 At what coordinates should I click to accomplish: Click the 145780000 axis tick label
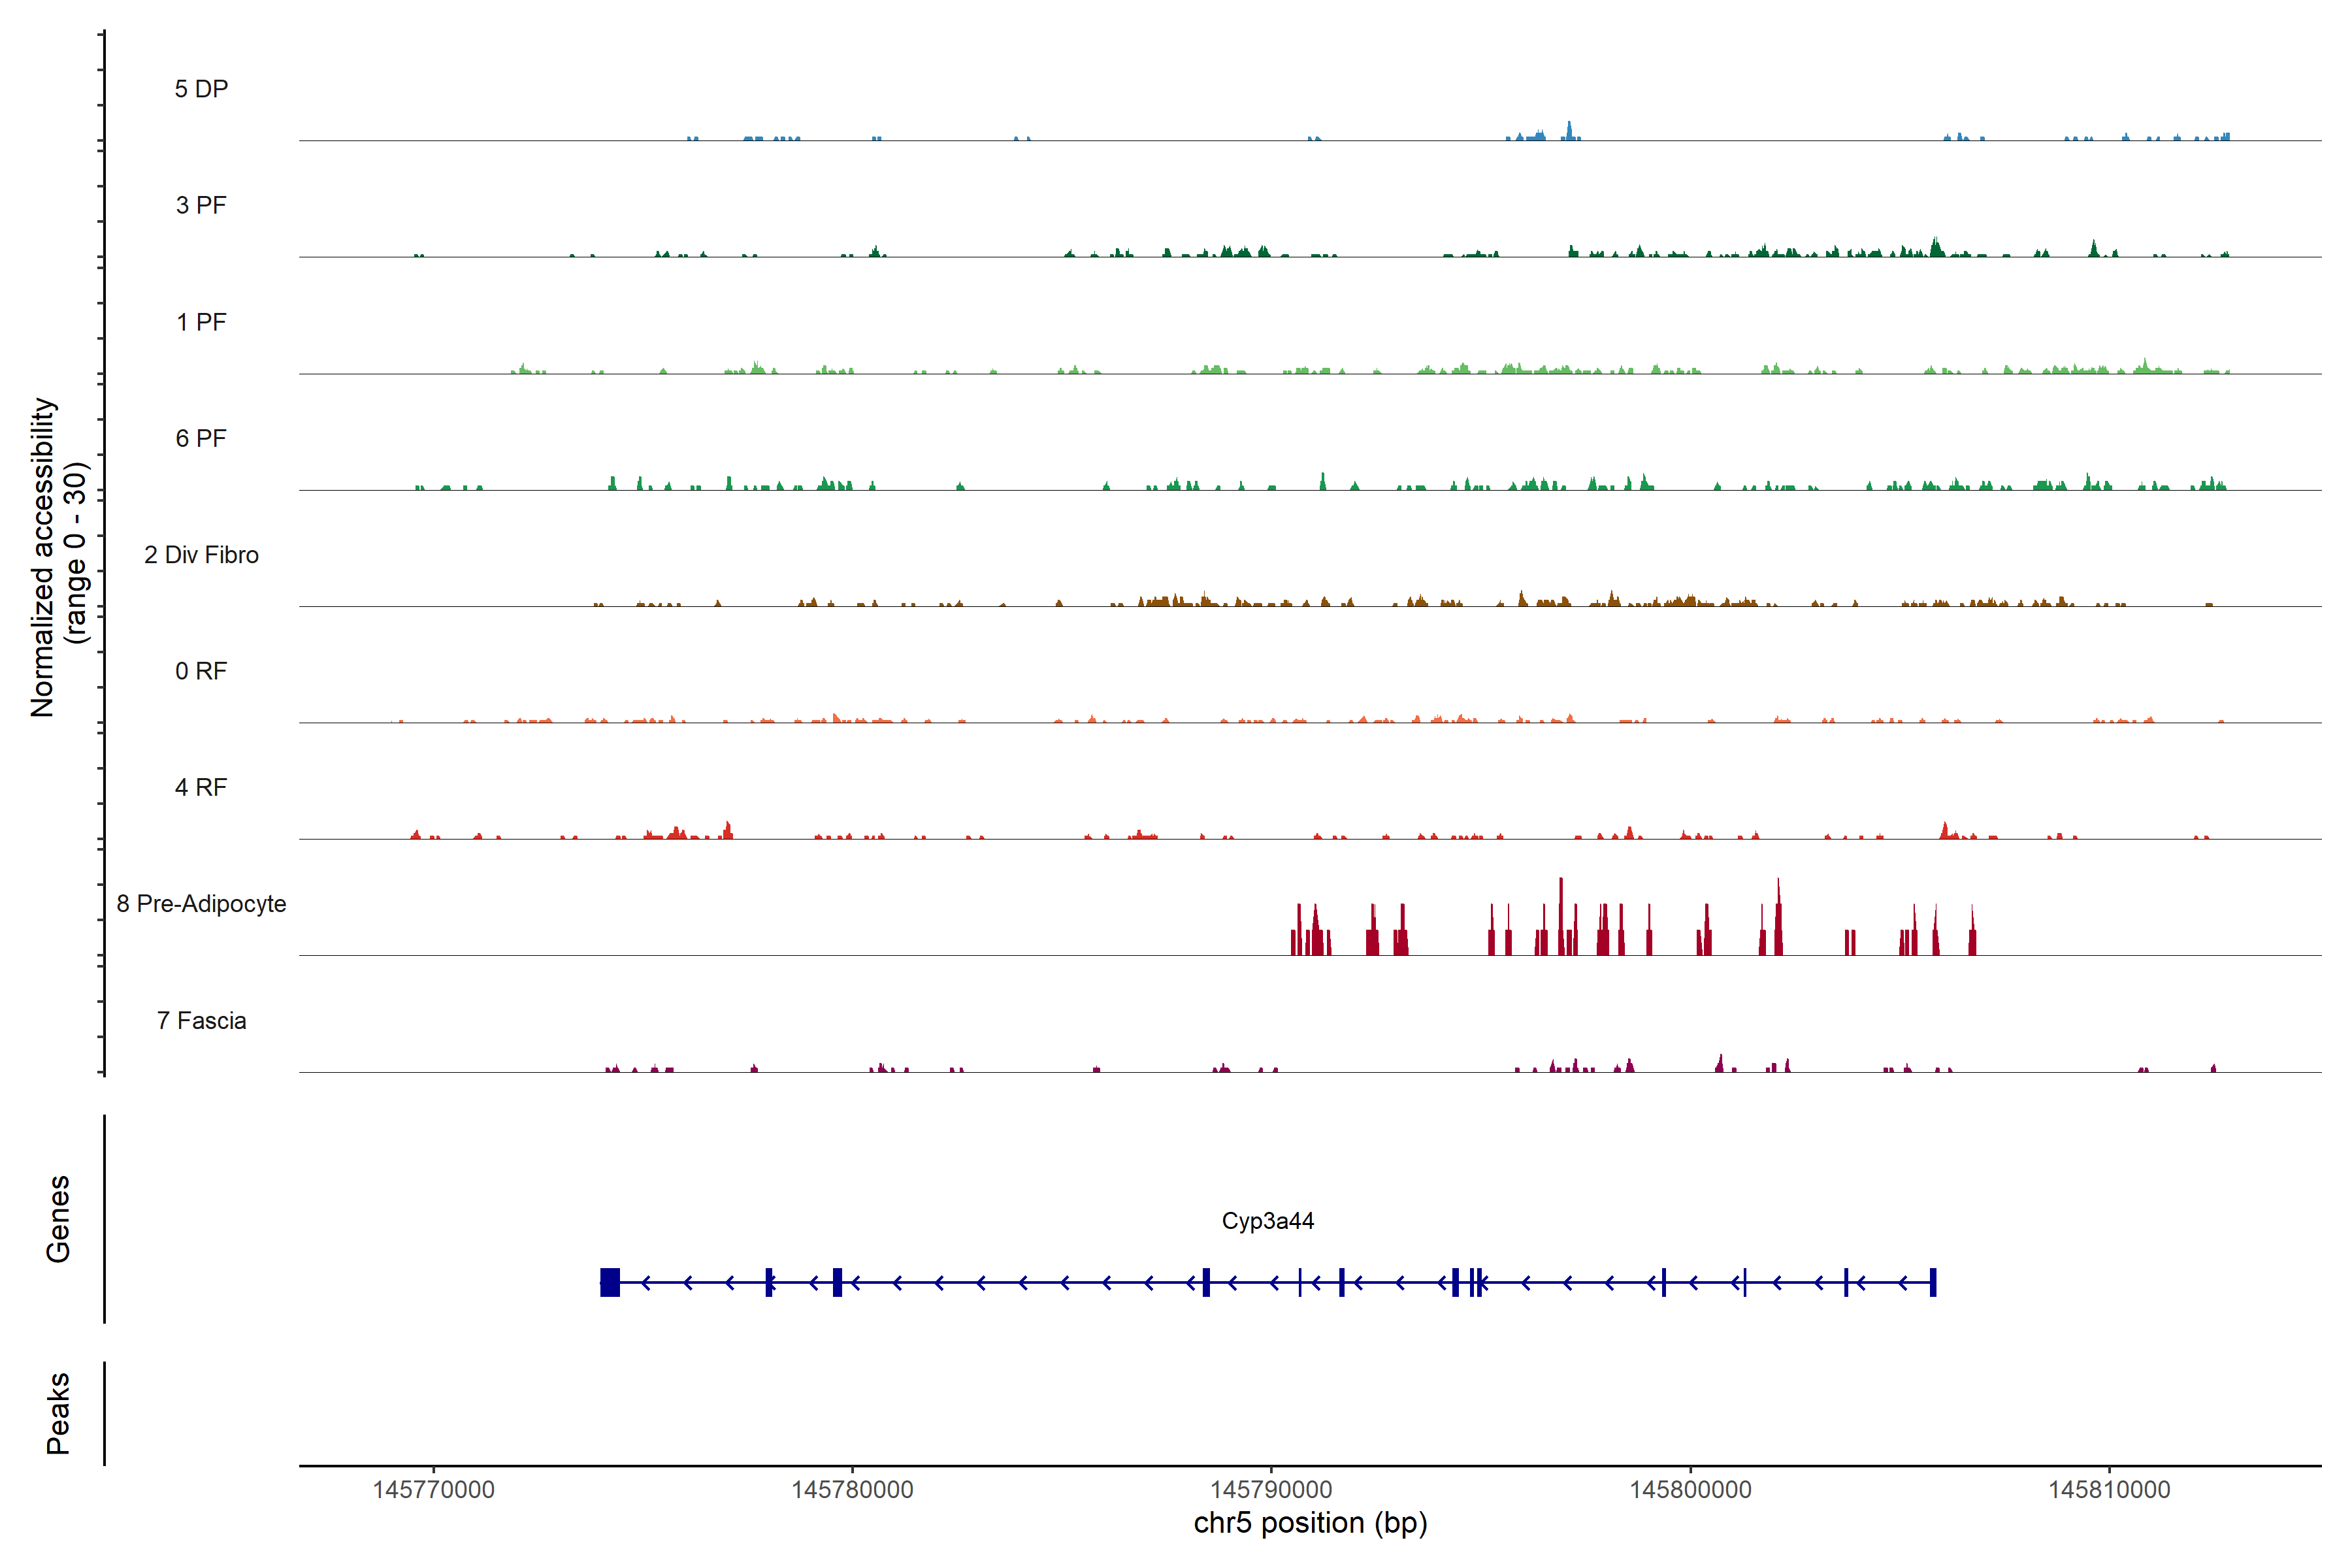pos(852,1489)
